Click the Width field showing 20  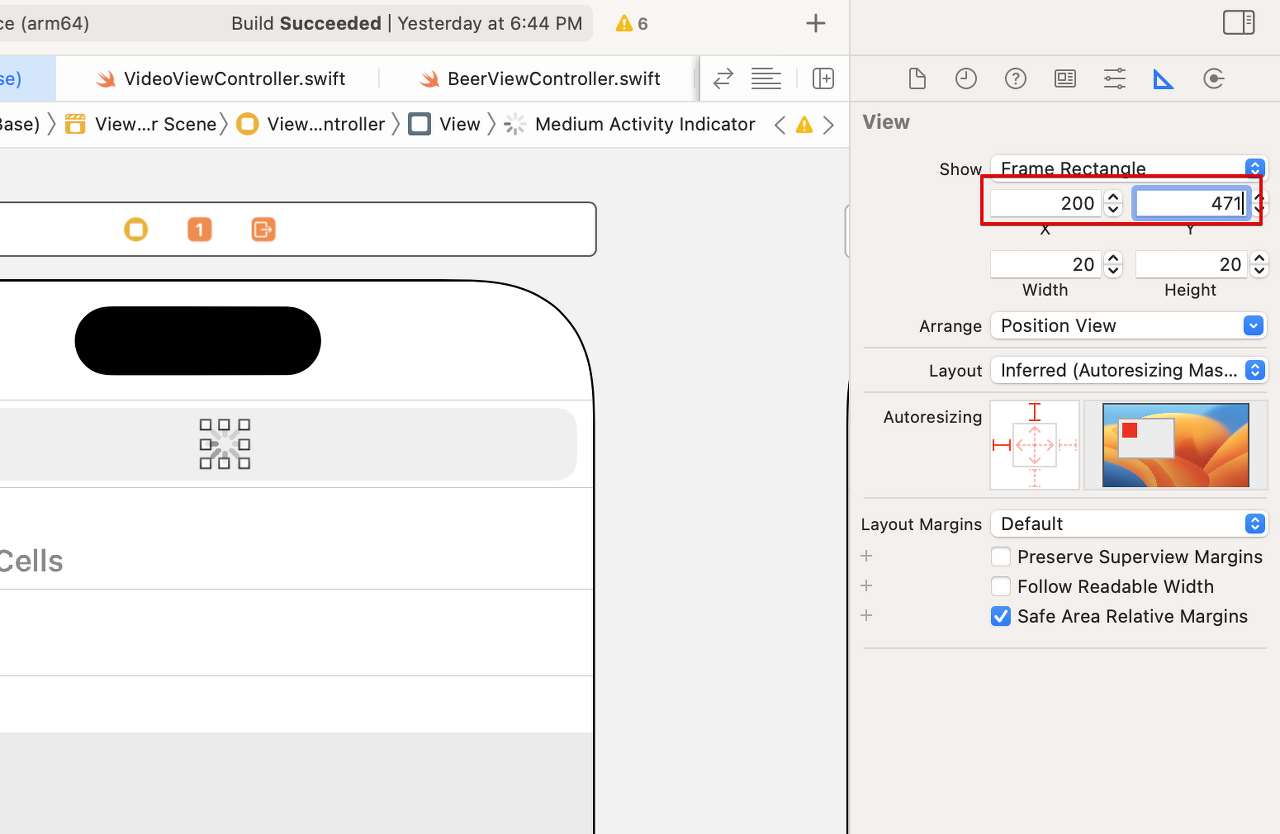pos(1046,265)
